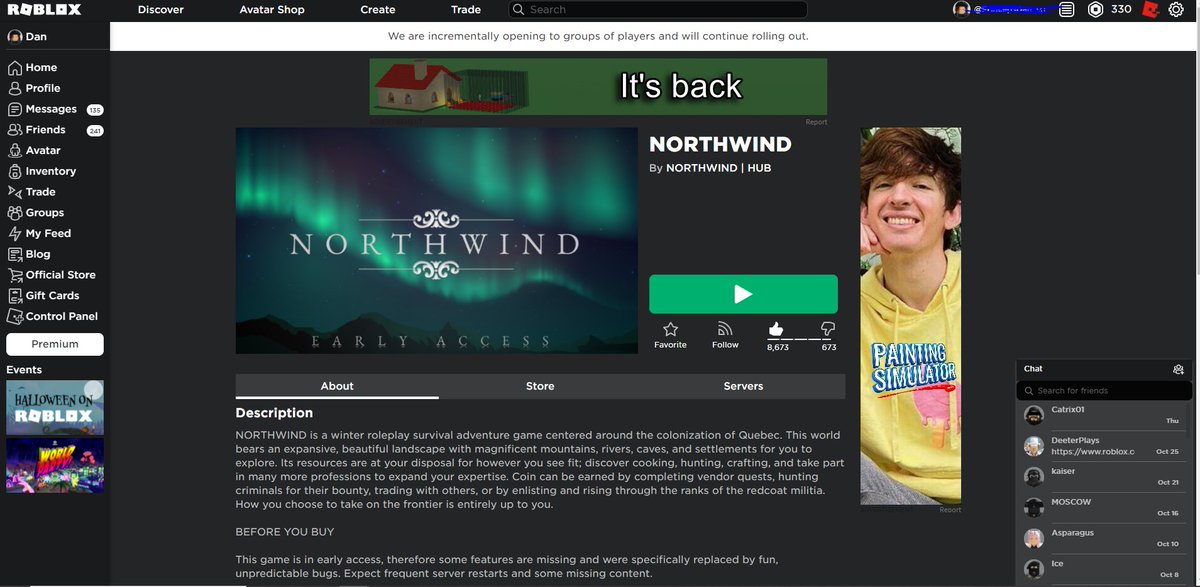Image resolution: width=1200 pixels, height=587 pixels.
Task: Open chat with Catrix01
Action: [x=1104, y=415]
